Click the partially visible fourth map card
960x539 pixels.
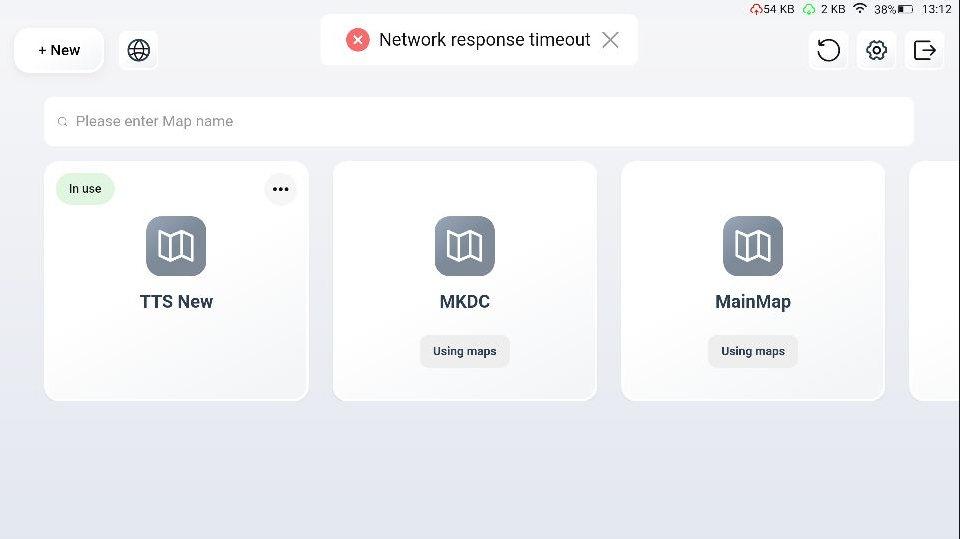coord(935,280)
